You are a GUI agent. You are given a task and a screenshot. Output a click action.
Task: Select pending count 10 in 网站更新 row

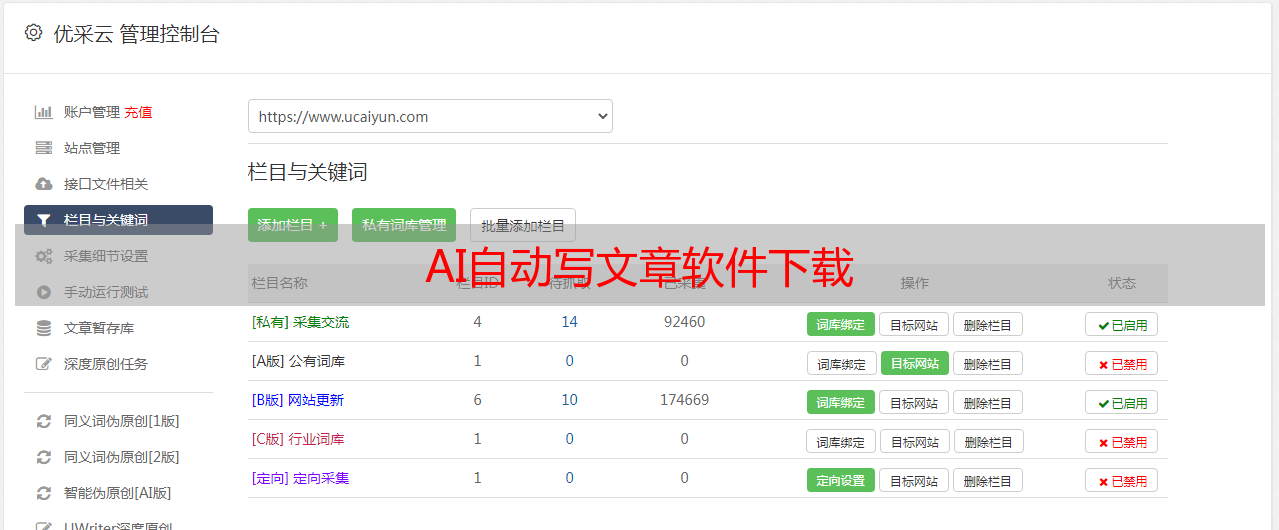569,400
